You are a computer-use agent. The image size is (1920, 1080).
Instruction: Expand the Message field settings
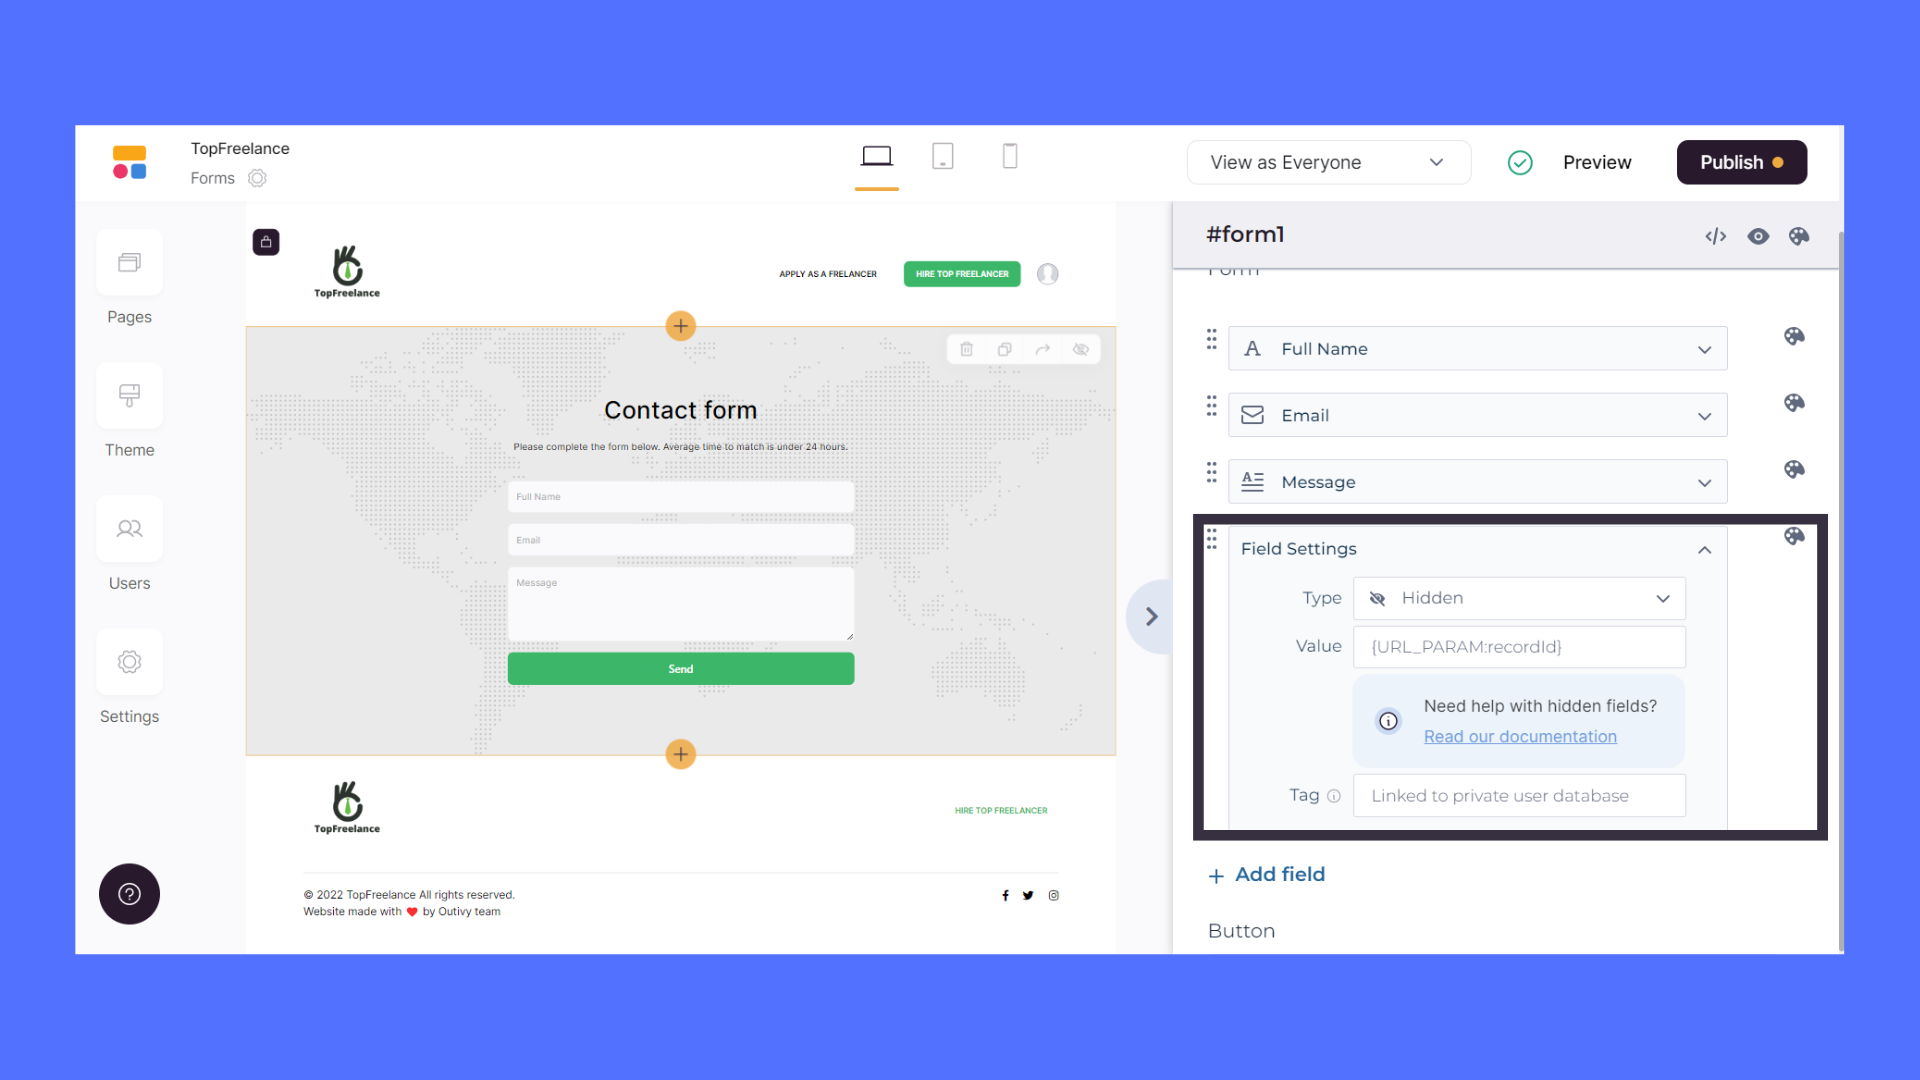click(1705, 481)
